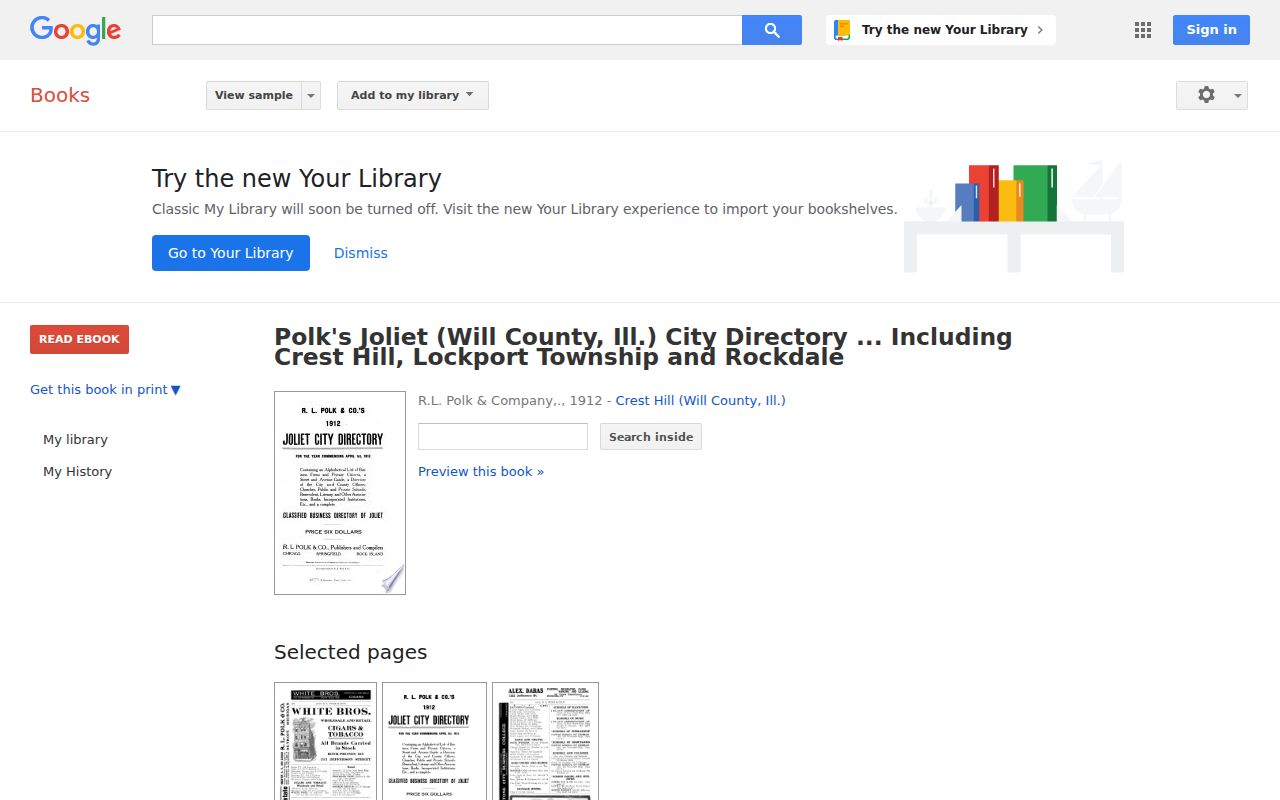
Task: Open My library in the sidebar
Action: pos(75,440)
